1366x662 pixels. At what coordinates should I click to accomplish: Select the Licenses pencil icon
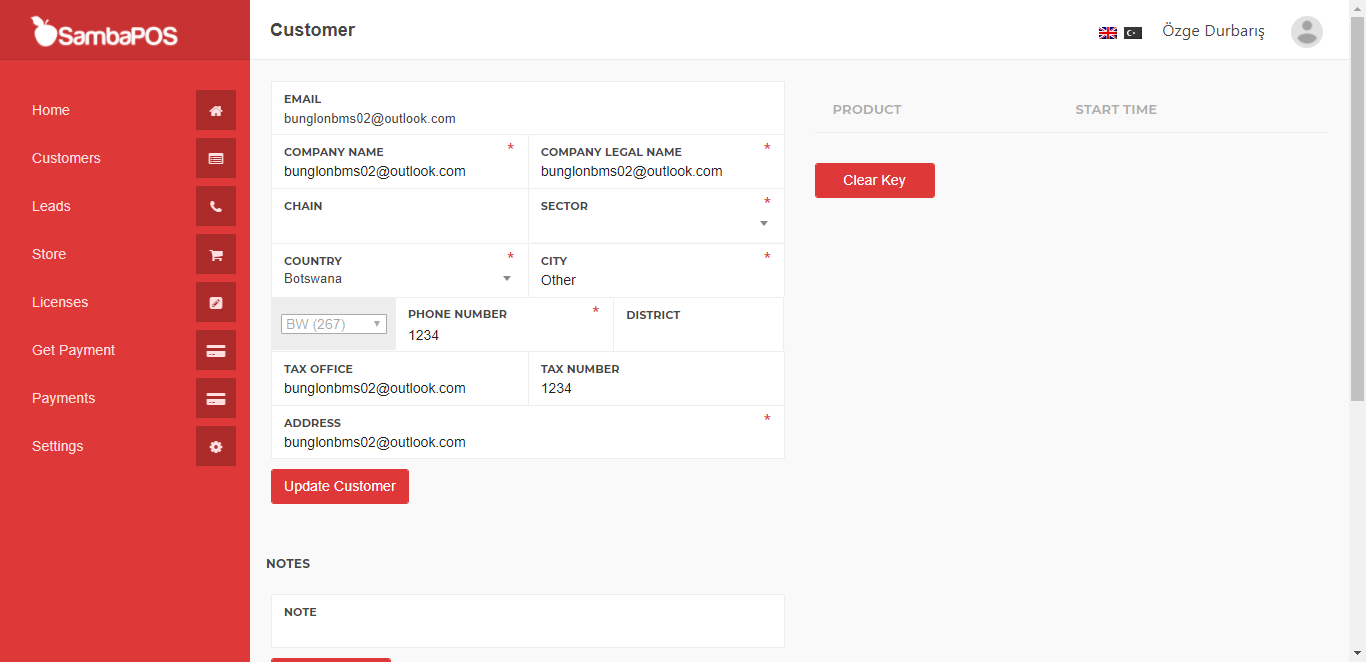tap(215, 302)
